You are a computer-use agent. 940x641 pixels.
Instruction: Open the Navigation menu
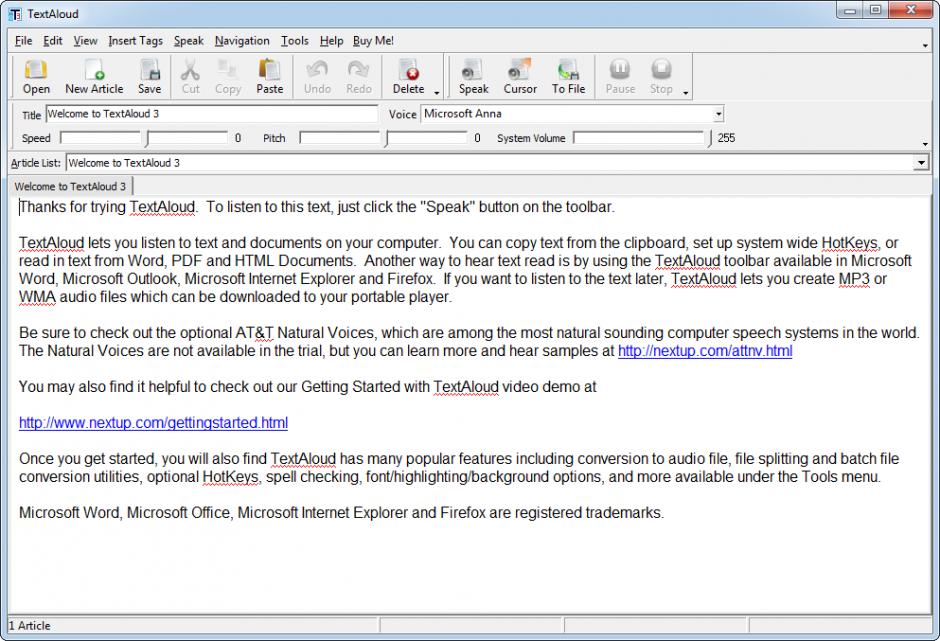pos(242,41)
